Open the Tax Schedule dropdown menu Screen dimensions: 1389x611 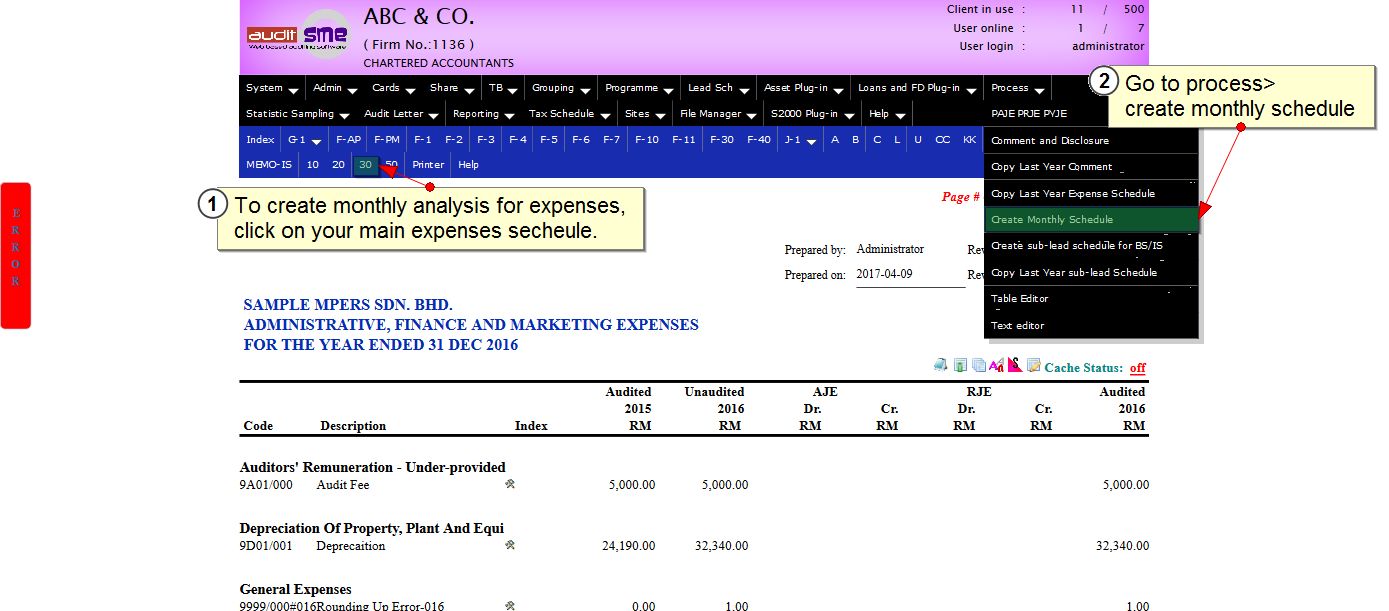pyautogui.click(x=565, y=114)
